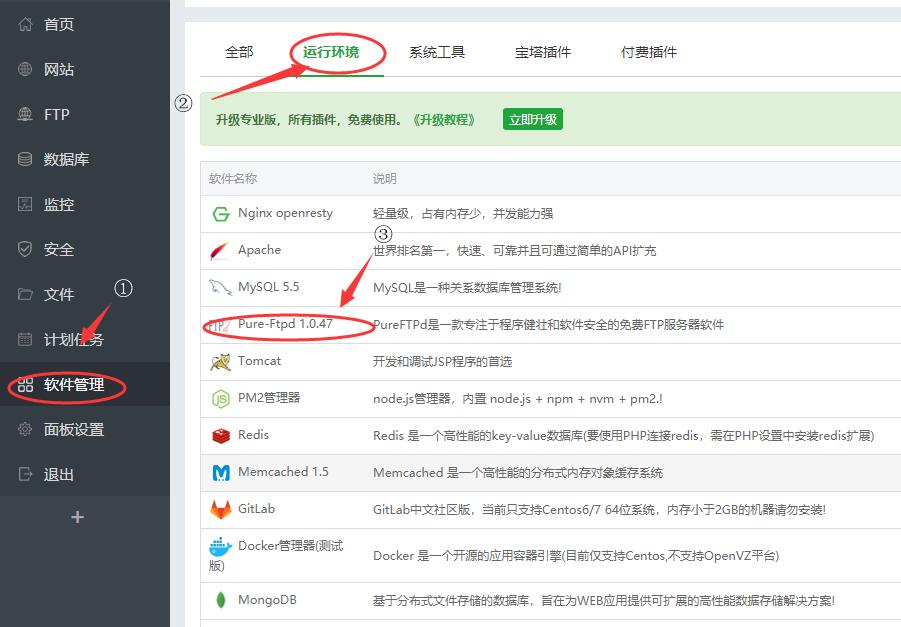Click the Nginx openresty icon
The width and height of the screenshot is (901, 627).
click(x=222, y=213)
